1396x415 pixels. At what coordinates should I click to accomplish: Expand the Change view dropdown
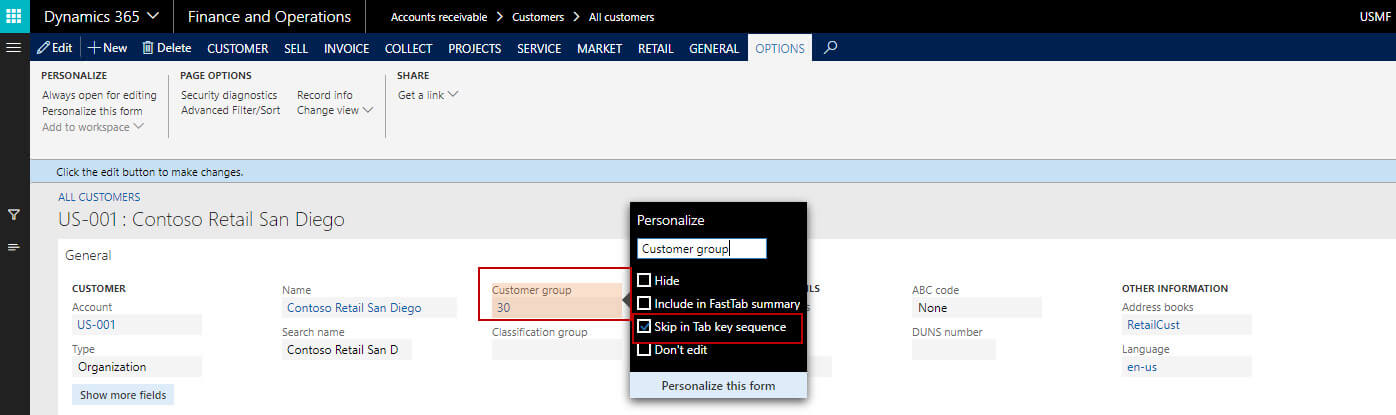click(x=335, y=110)
